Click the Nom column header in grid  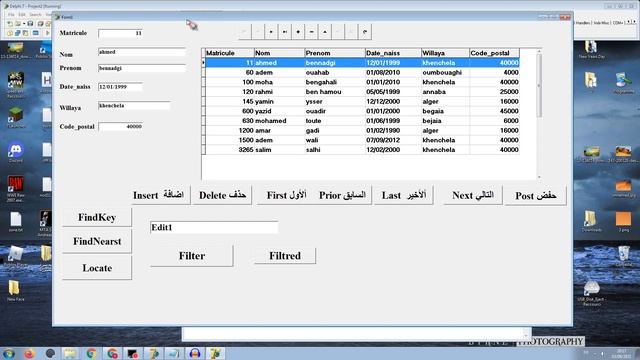point(279,53)
